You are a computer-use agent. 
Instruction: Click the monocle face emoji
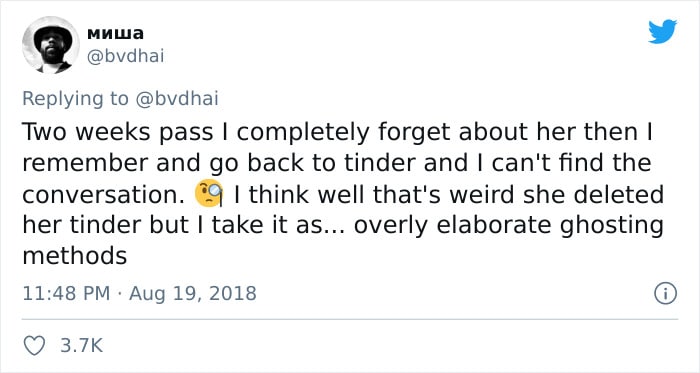pos(209,193)
